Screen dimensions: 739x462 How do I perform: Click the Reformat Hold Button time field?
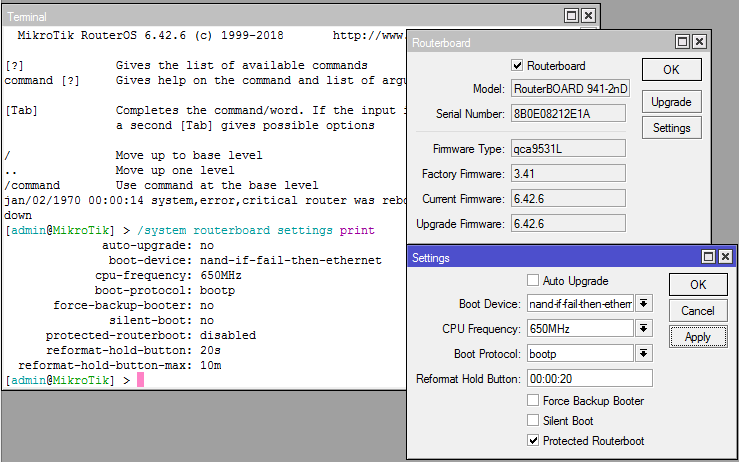click(590, 378)
